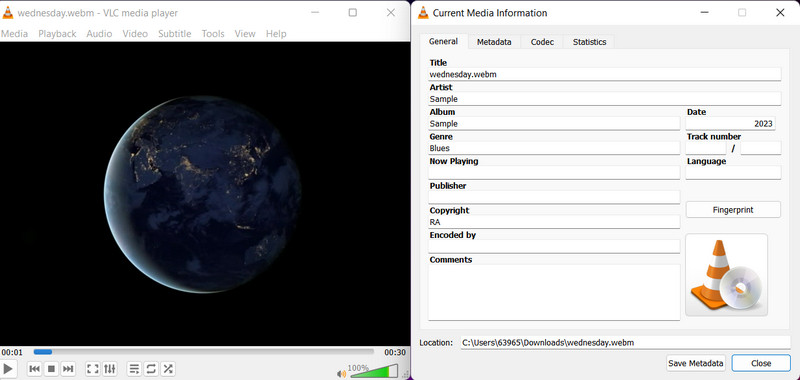Click the Title field wednesday.webm

pyautogui.click(x=605, y=74)
